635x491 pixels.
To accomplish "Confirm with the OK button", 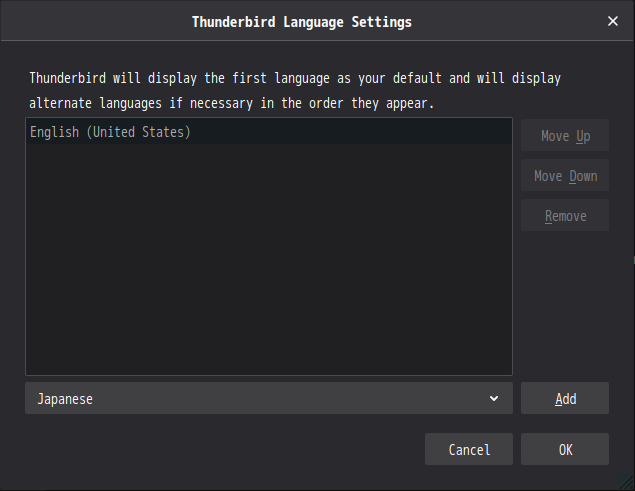I will [x=565, y=449].
